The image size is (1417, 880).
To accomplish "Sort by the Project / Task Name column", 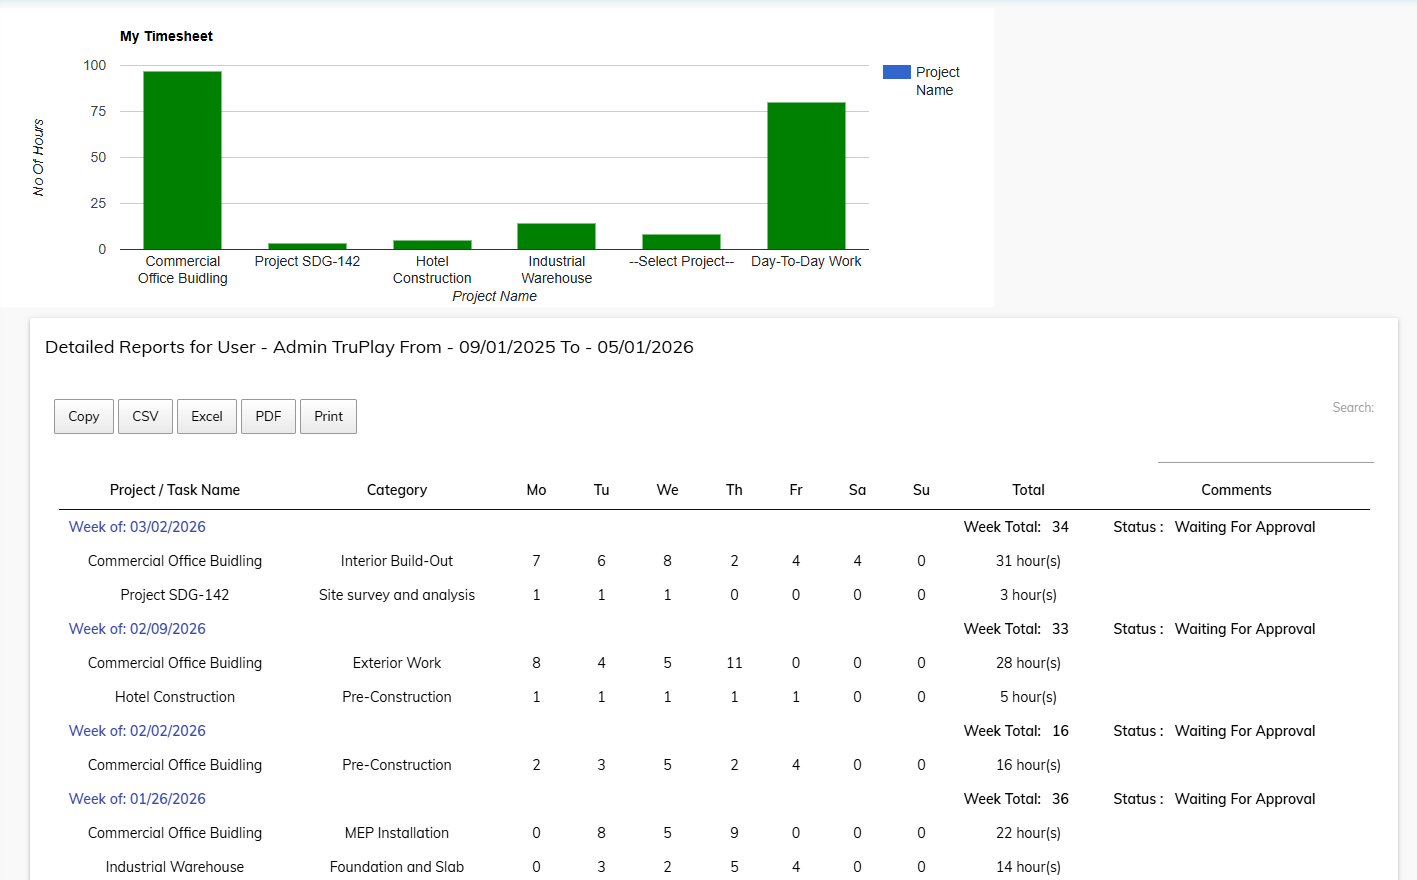I will click(x=174, y=489).
